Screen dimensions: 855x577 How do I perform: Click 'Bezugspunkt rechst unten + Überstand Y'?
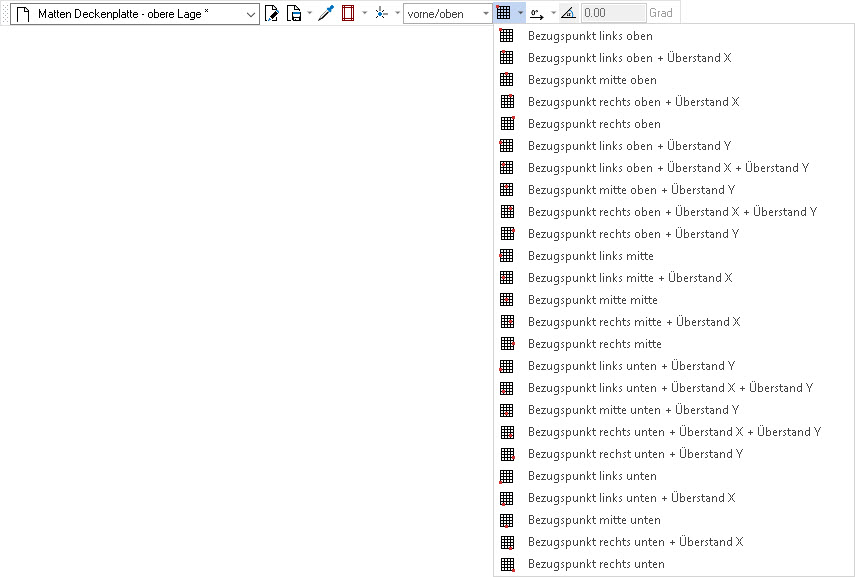pyautogui.click(x=674, y=454)
